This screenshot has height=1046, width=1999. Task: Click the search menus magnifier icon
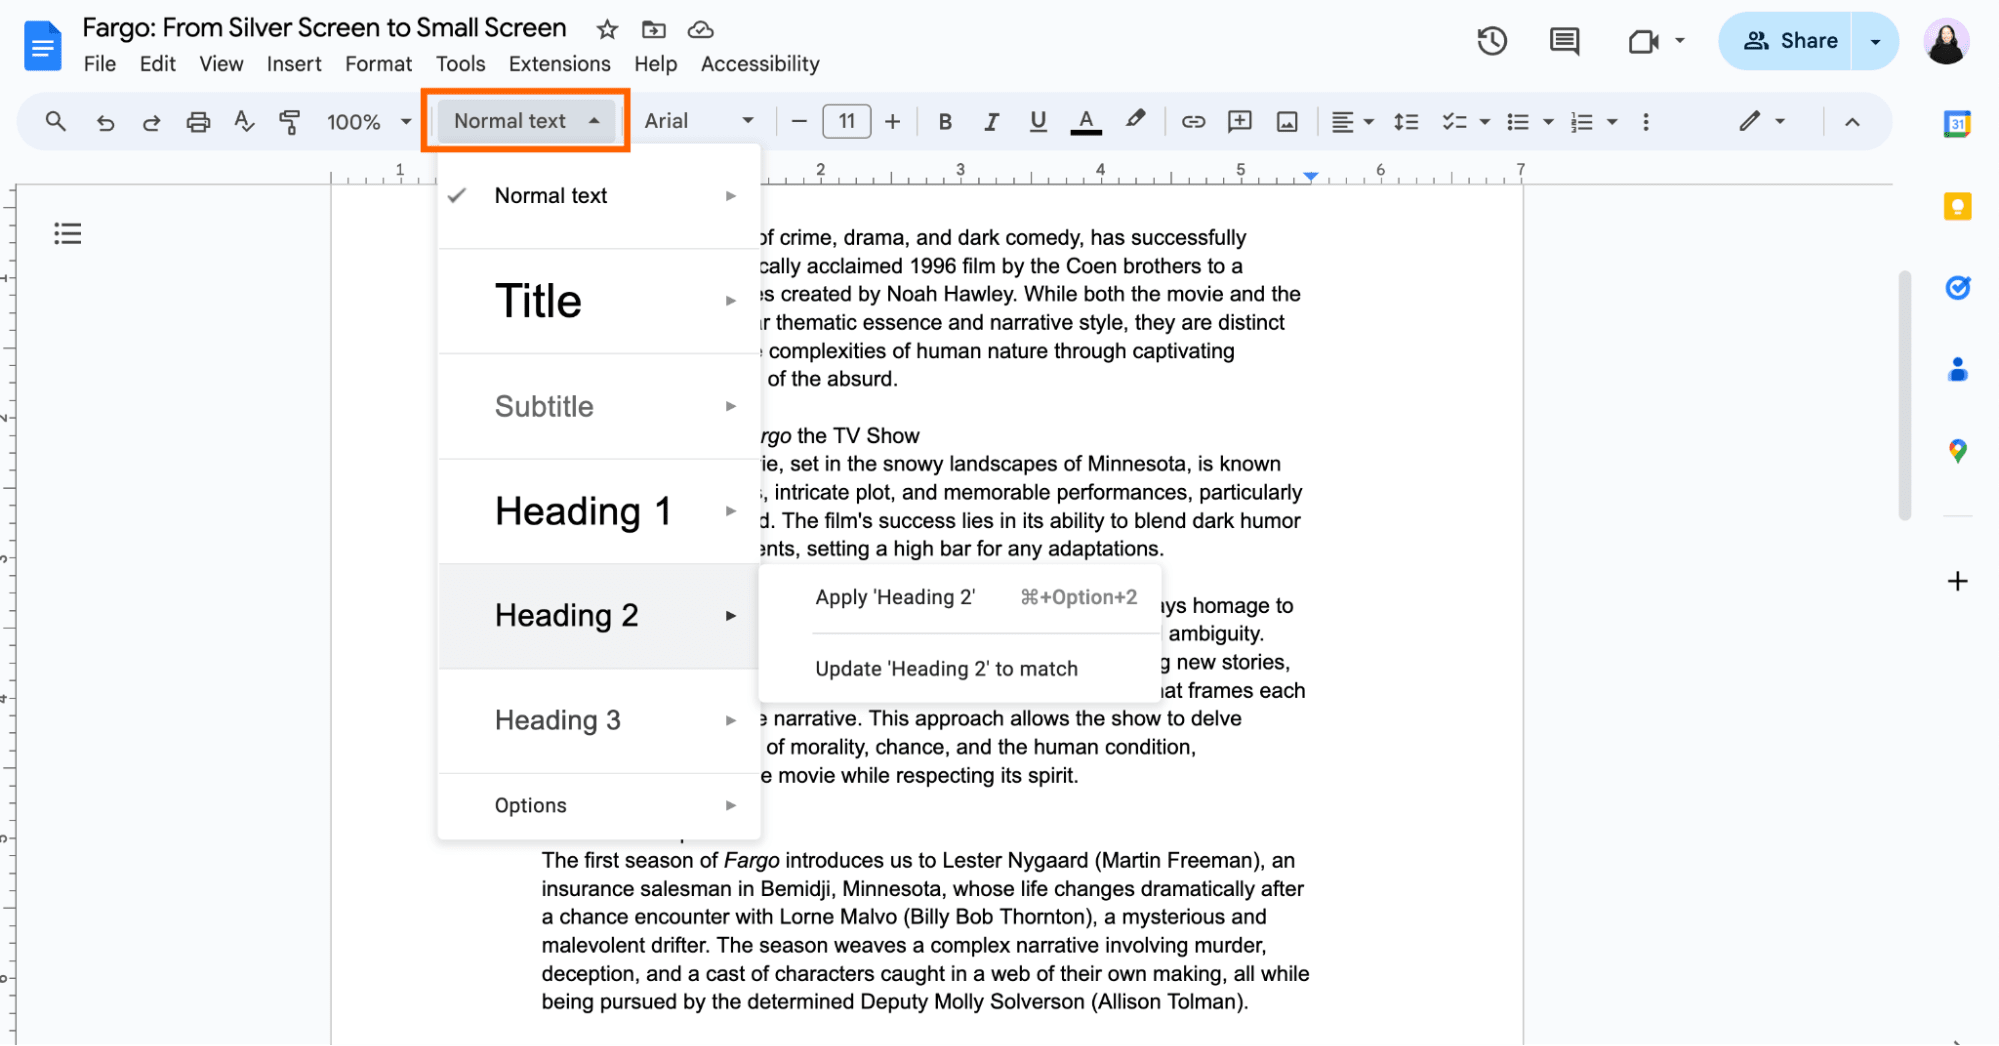[x=56, y=122]
